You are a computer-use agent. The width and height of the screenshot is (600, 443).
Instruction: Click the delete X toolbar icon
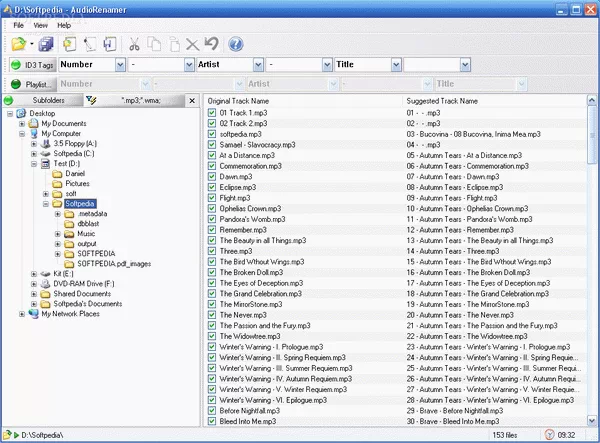tap(192, 44)
